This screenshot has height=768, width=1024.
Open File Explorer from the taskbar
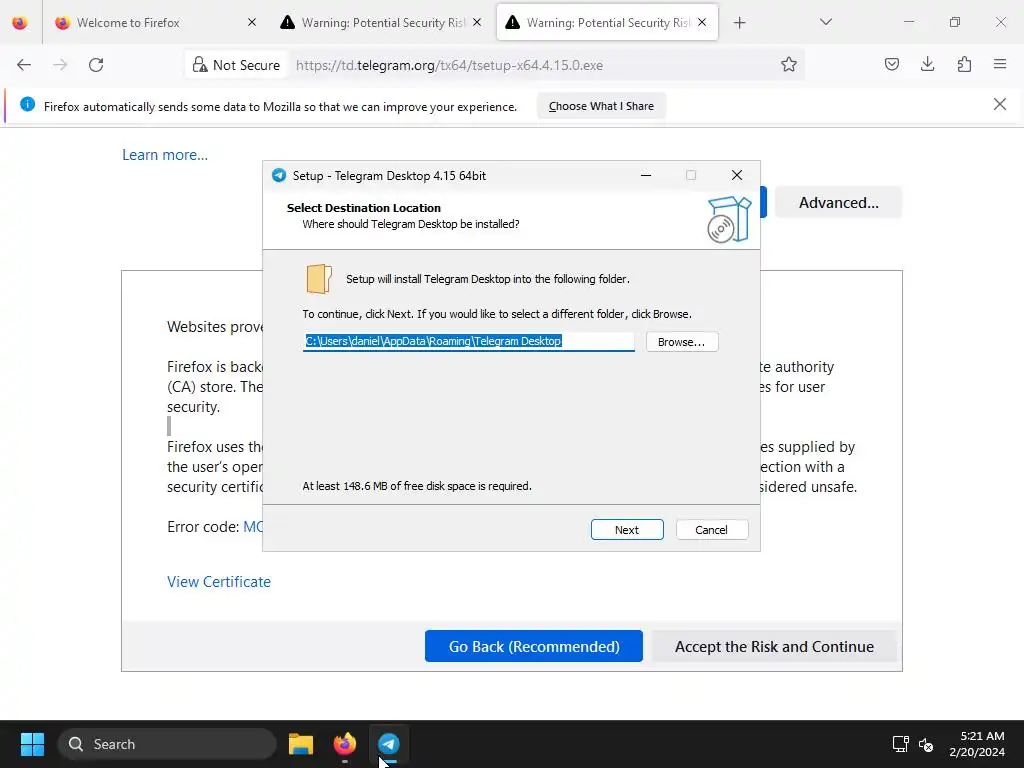301,744
